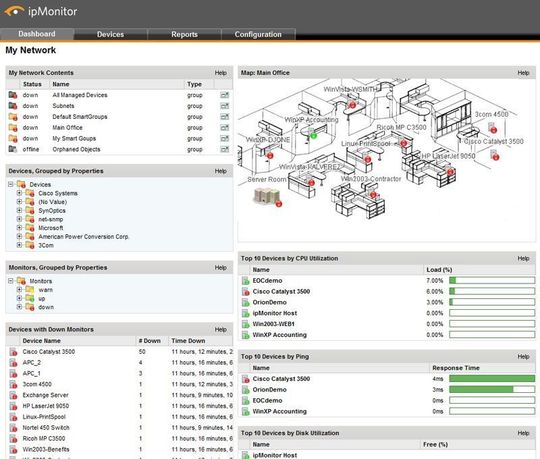Expand the down monitors folder

pos(19,307)
